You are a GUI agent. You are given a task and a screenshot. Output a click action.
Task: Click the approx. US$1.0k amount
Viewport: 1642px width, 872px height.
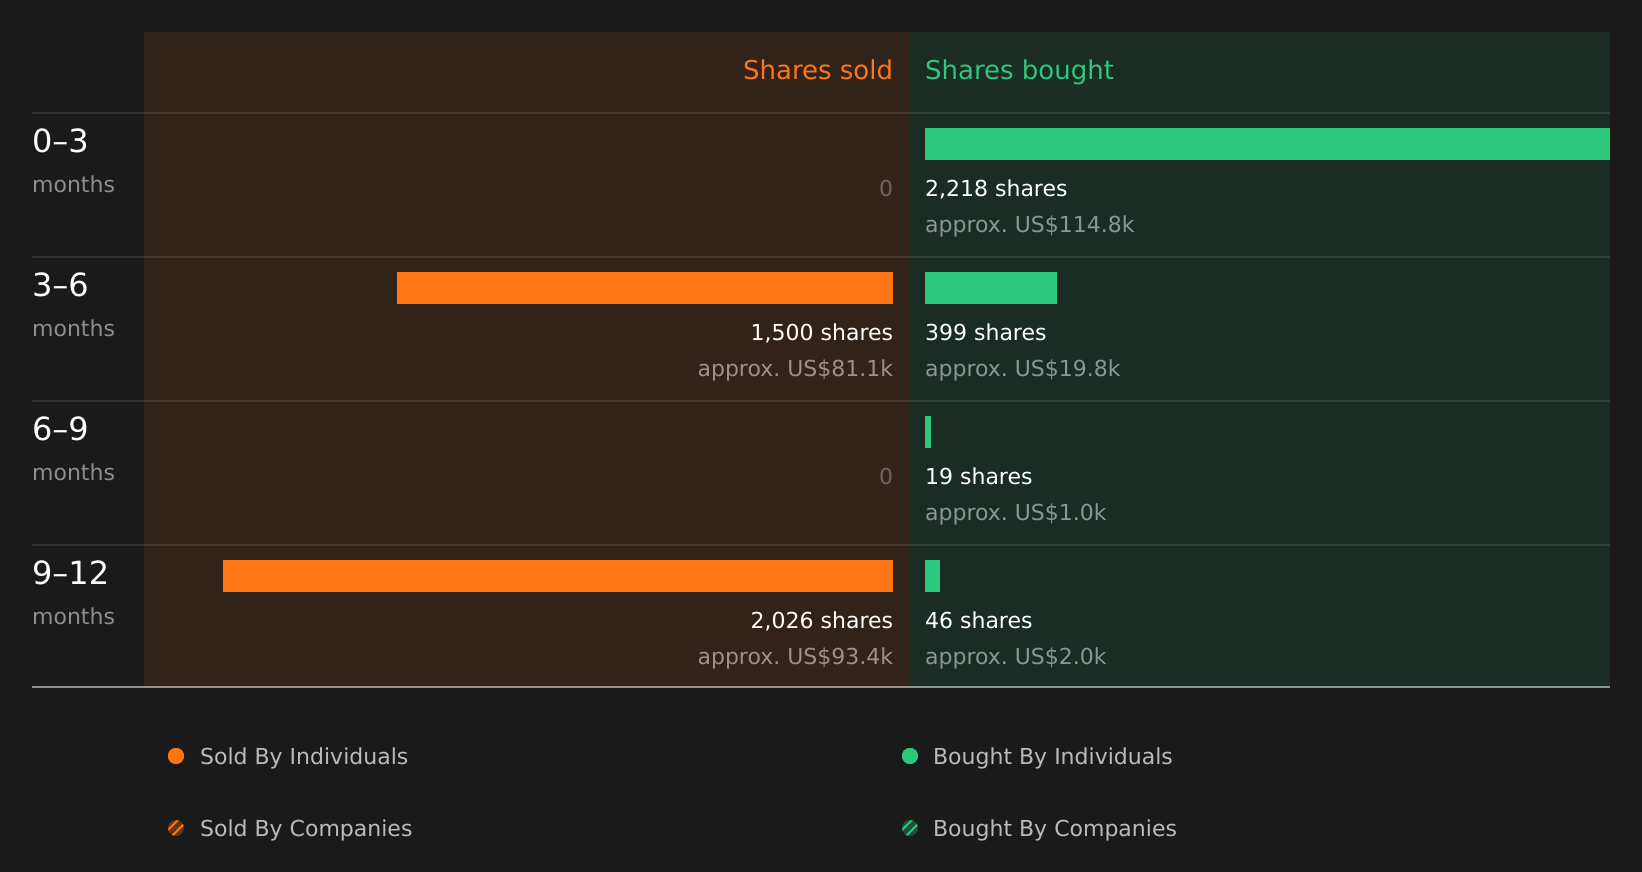point(1015,512)
